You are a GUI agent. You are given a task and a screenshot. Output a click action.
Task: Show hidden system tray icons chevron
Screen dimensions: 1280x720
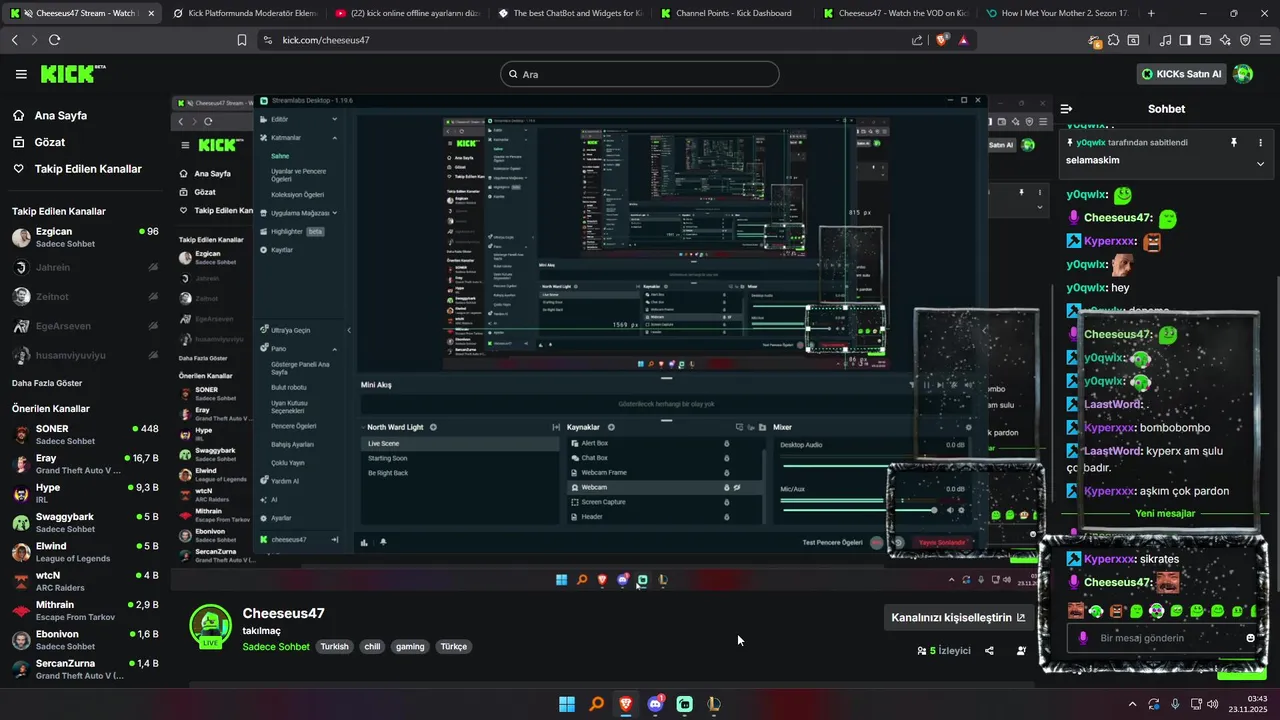click(x=1132, y=704)
